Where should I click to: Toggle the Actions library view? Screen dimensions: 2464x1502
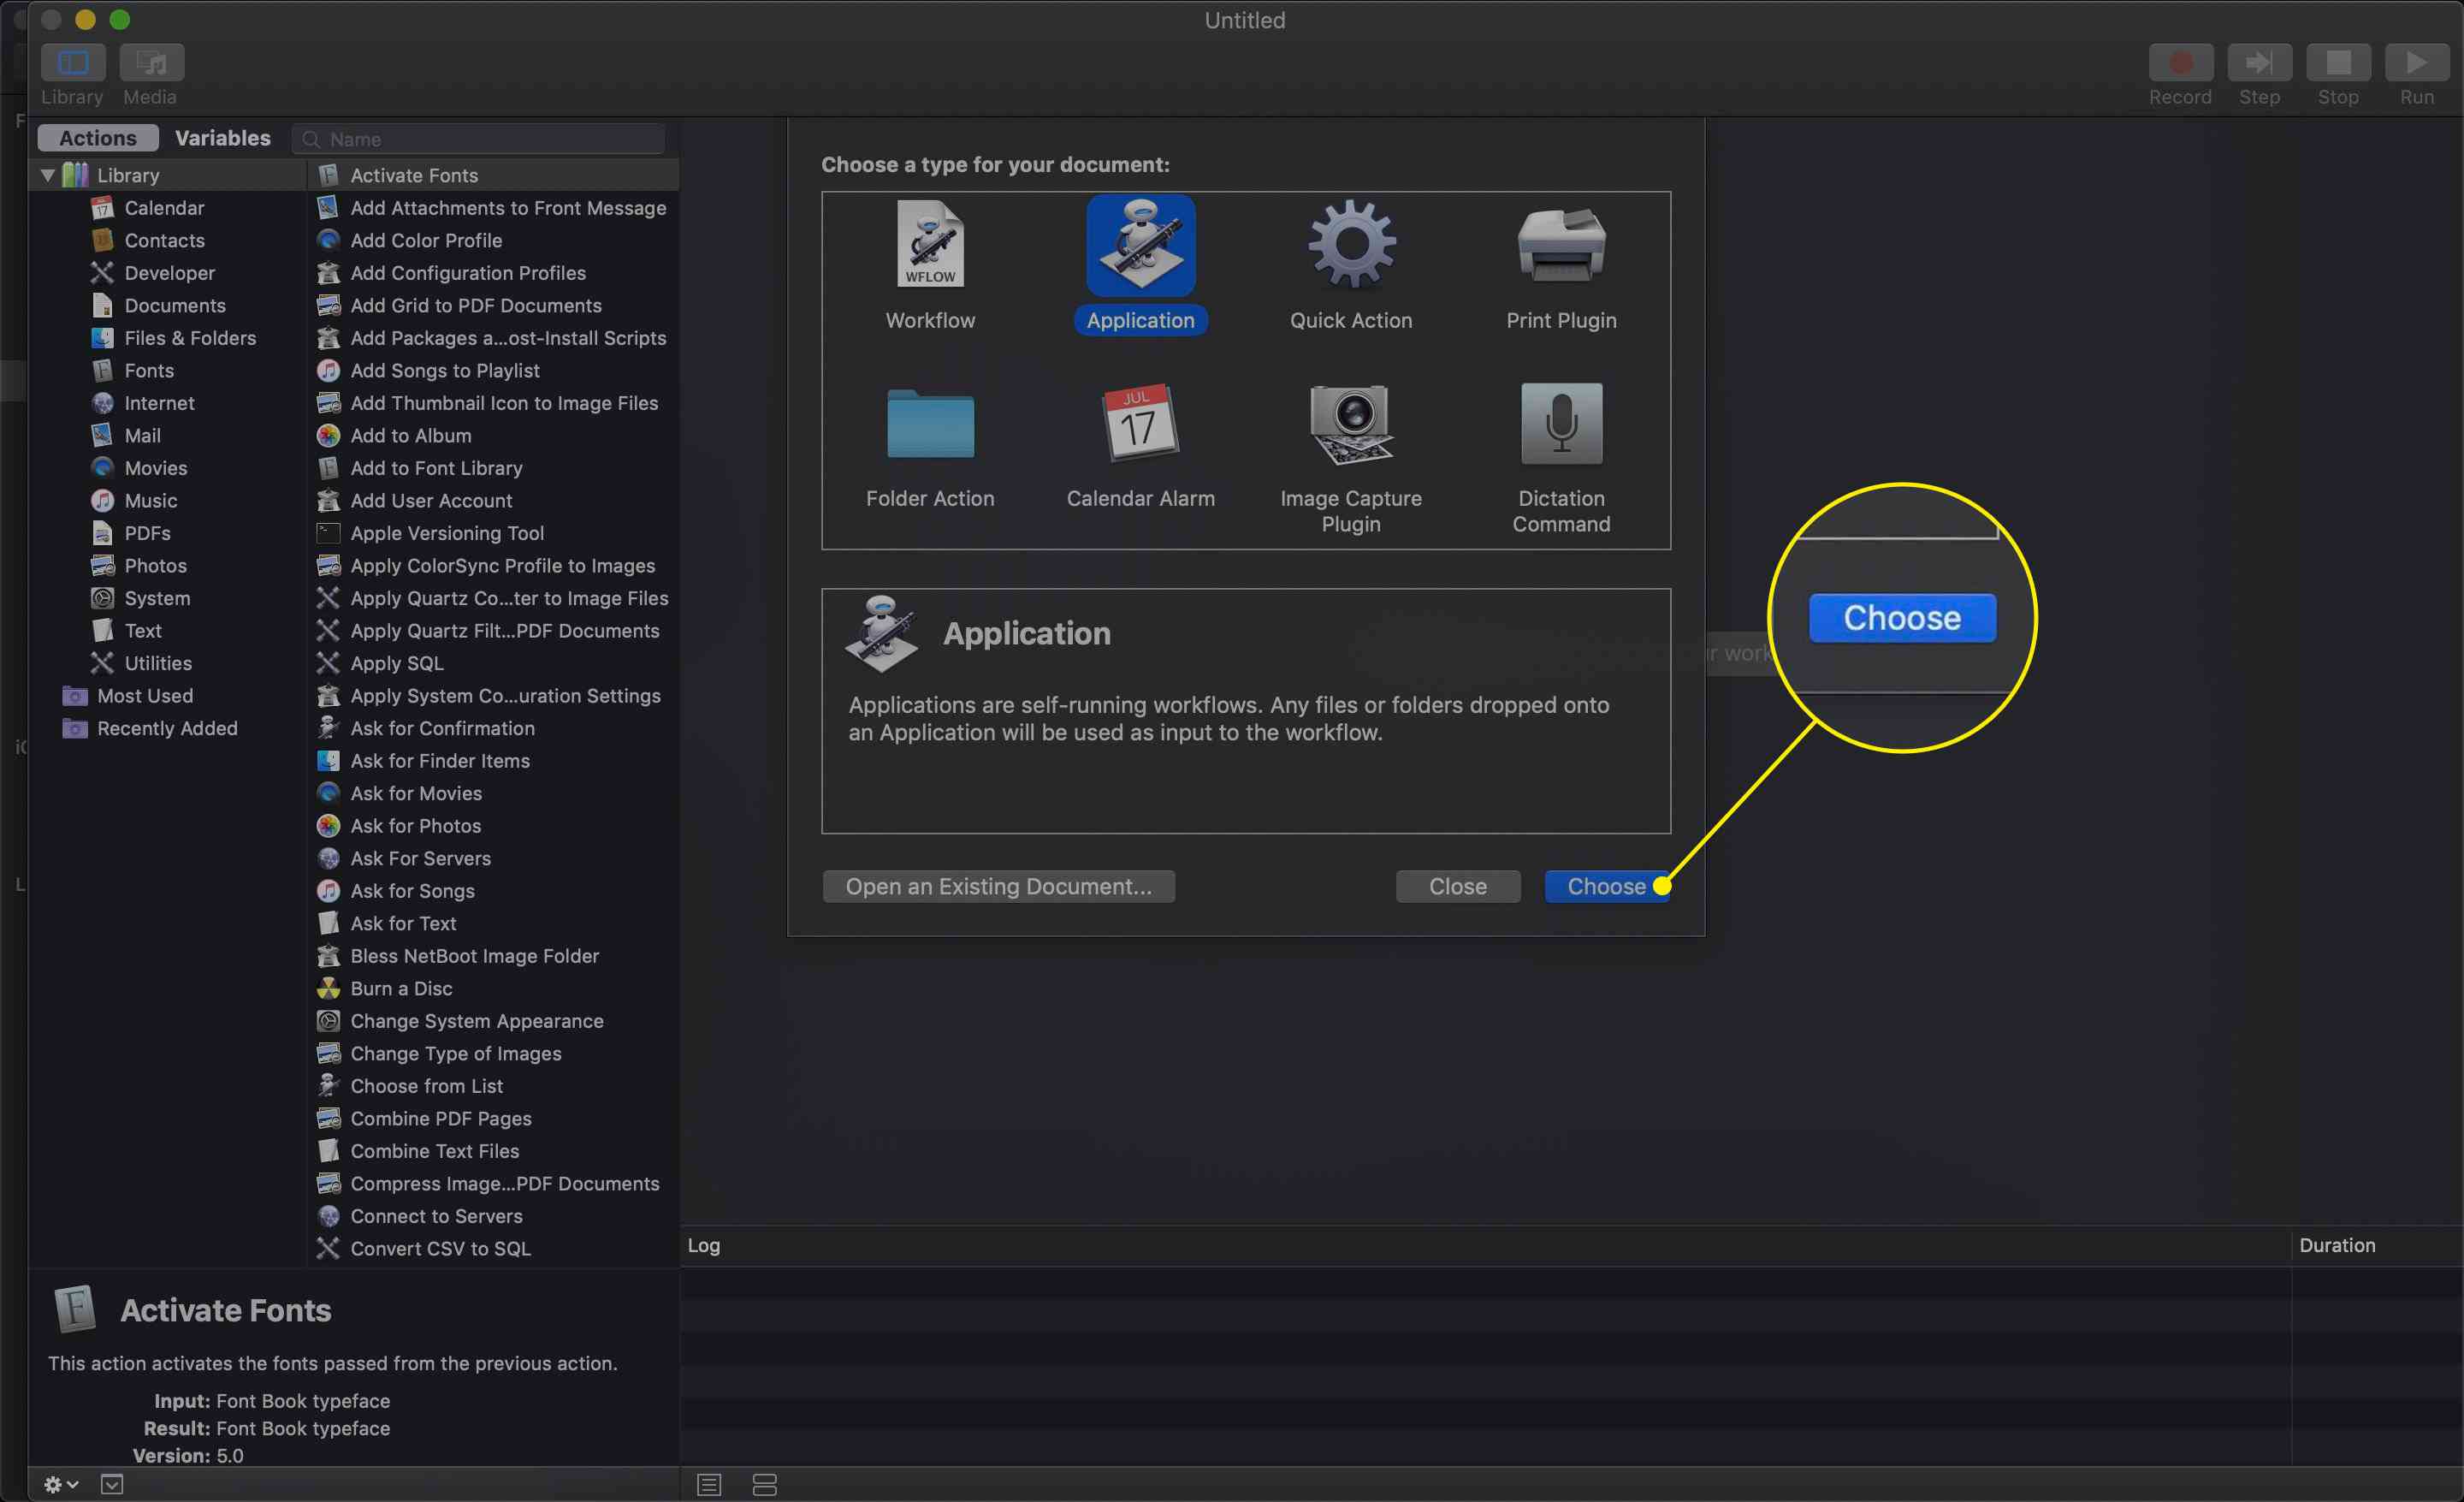95,137
